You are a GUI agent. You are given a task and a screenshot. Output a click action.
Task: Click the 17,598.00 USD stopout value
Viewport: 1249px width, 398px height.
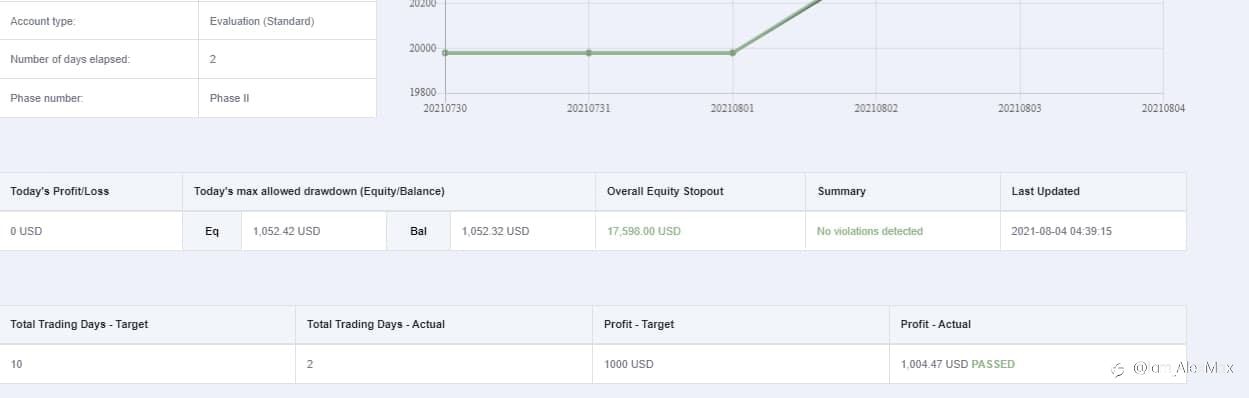[x=644, y=231]
